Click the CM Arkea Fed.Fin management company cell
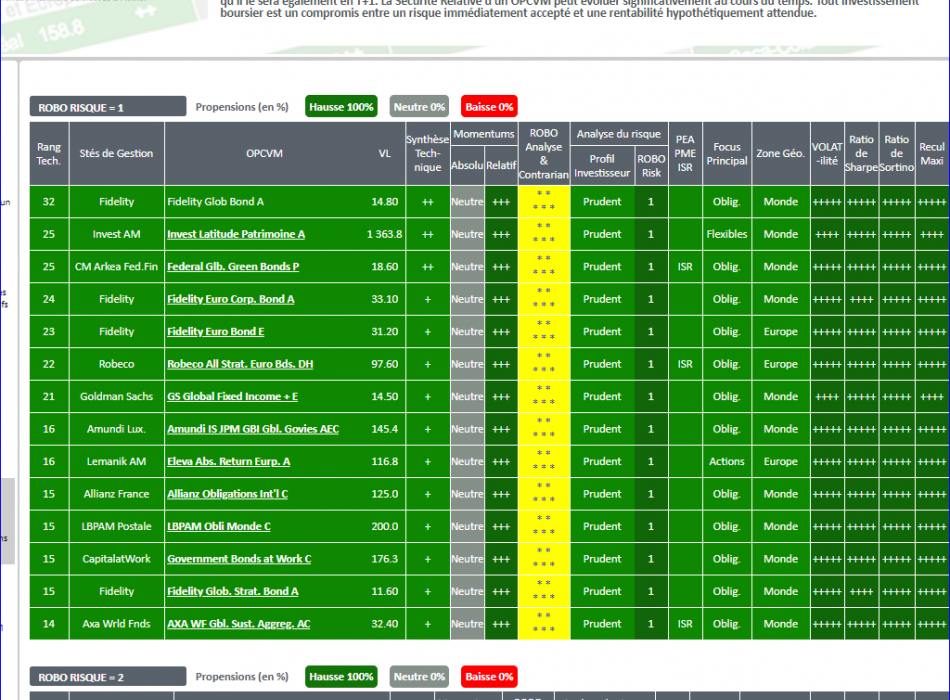Image resolution: width=950 pixels, height=700 pixels. (116, 267)
